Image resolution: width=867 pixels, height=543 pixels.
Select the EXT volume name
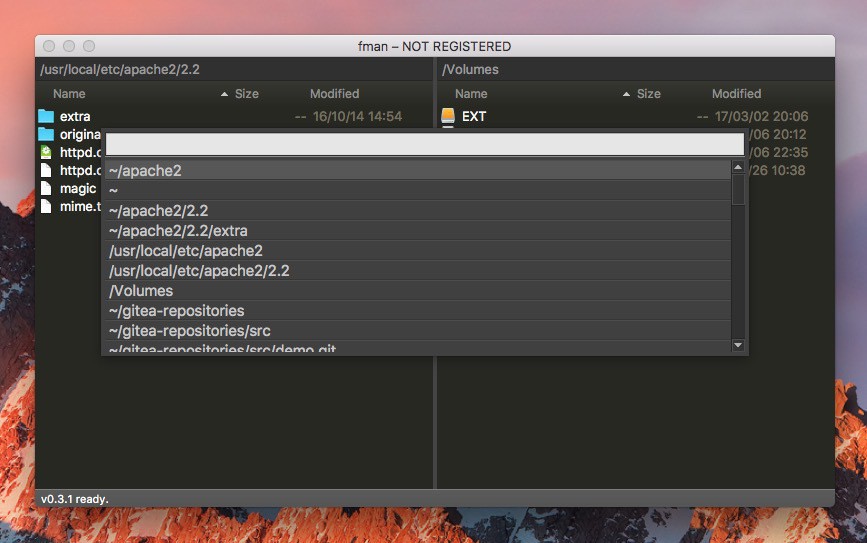click(474, 117)
